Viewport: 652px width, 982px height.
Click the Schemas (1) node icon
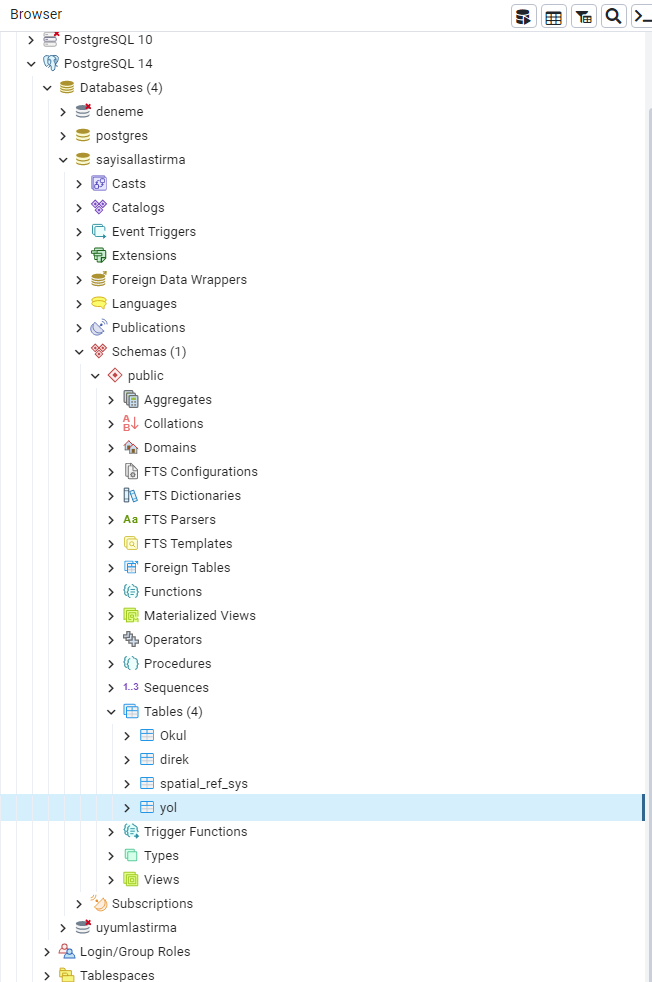99,351
